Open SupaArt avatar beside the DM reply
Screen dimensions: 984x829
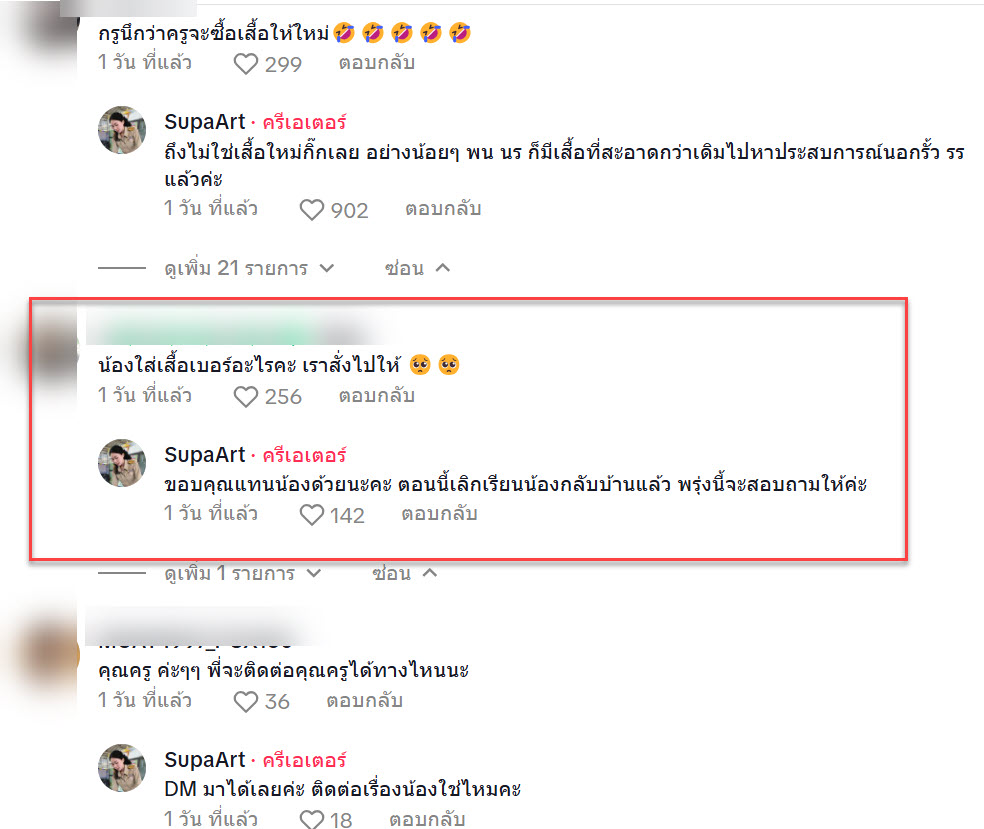coord(122,768)
